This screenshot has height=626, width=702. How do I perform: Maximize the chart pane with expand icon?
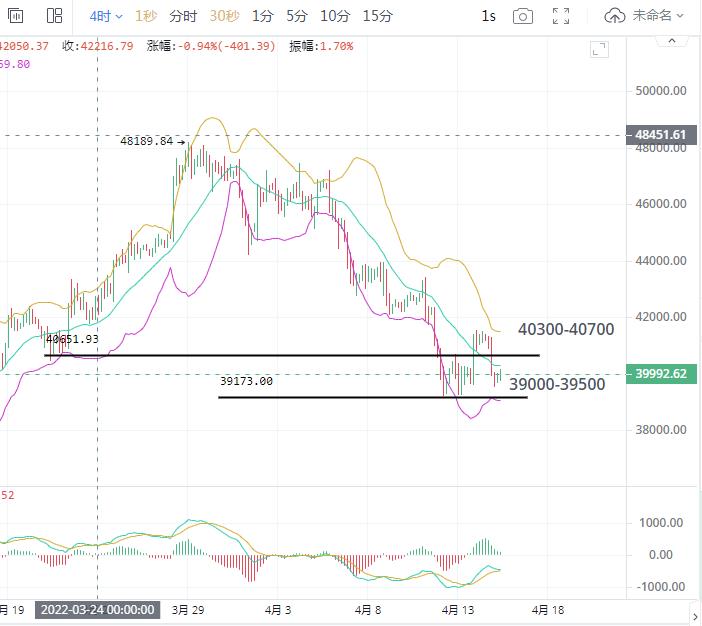click(599, 48)
